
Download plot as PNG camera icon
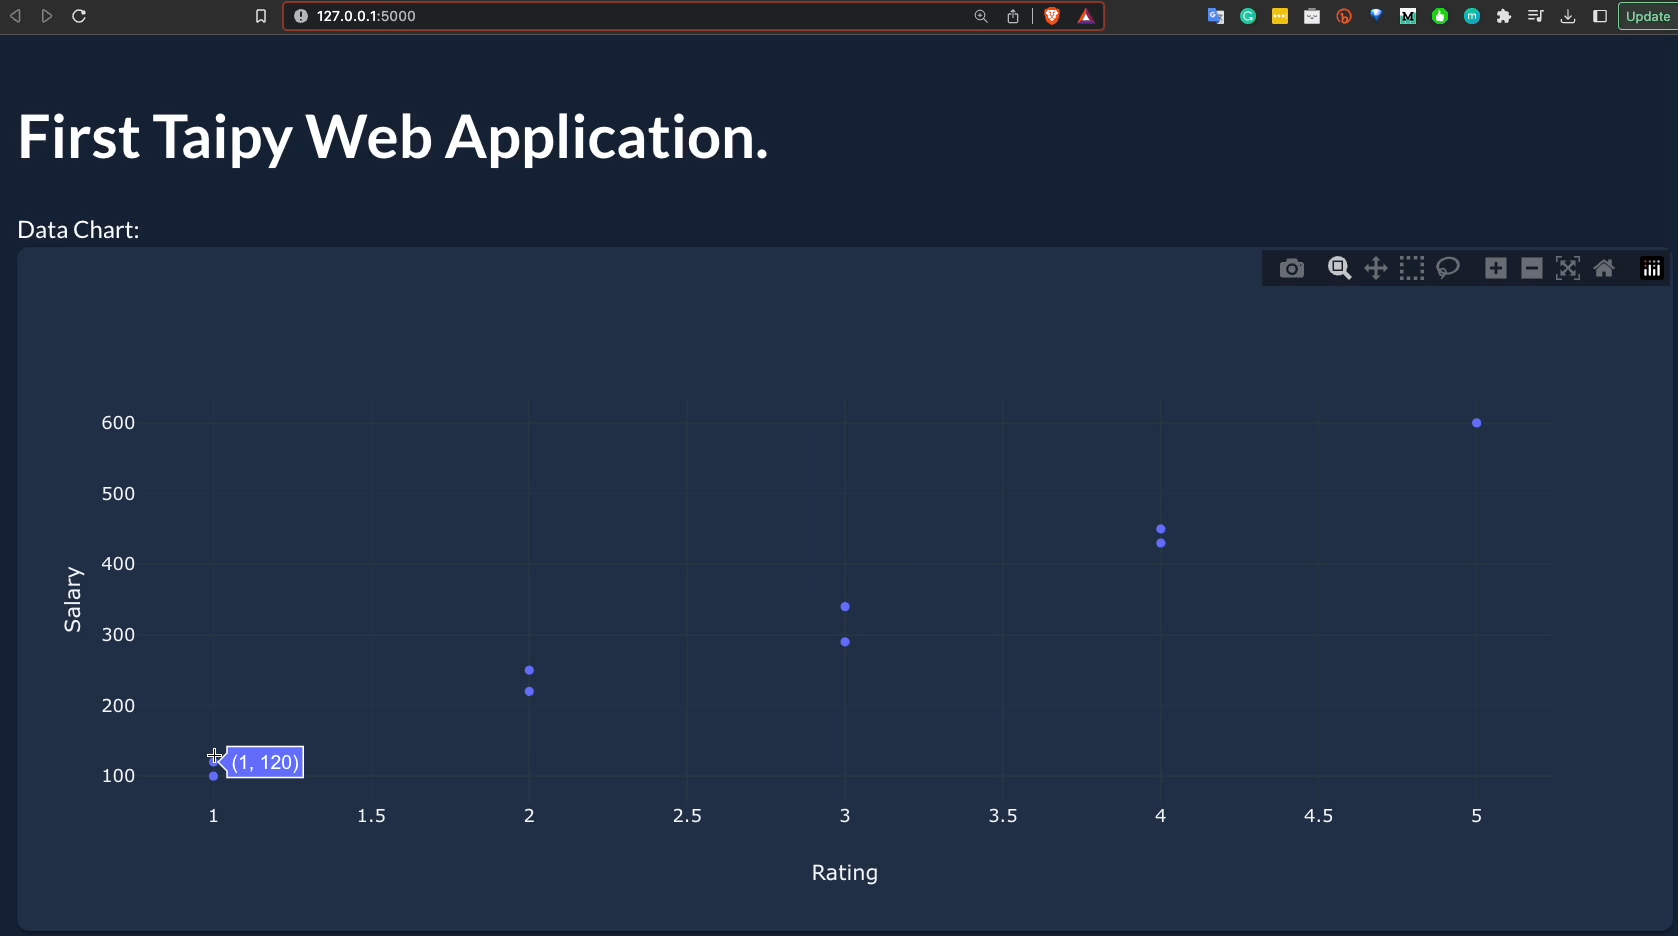coord(1292,268)
